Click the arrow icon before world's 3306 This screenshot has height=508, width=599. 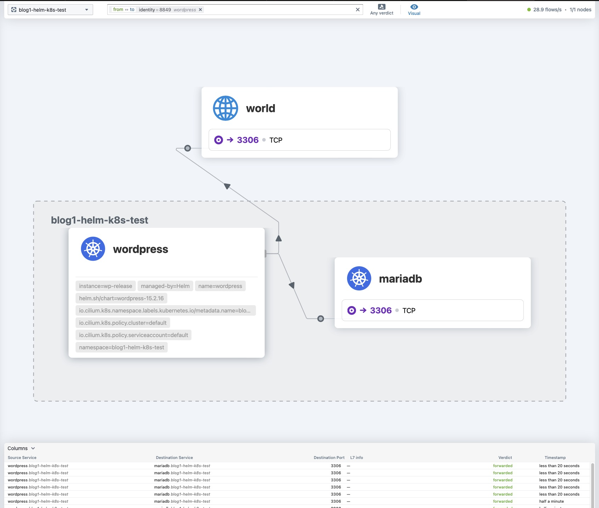pyautogui.click(x=230, y=140)
